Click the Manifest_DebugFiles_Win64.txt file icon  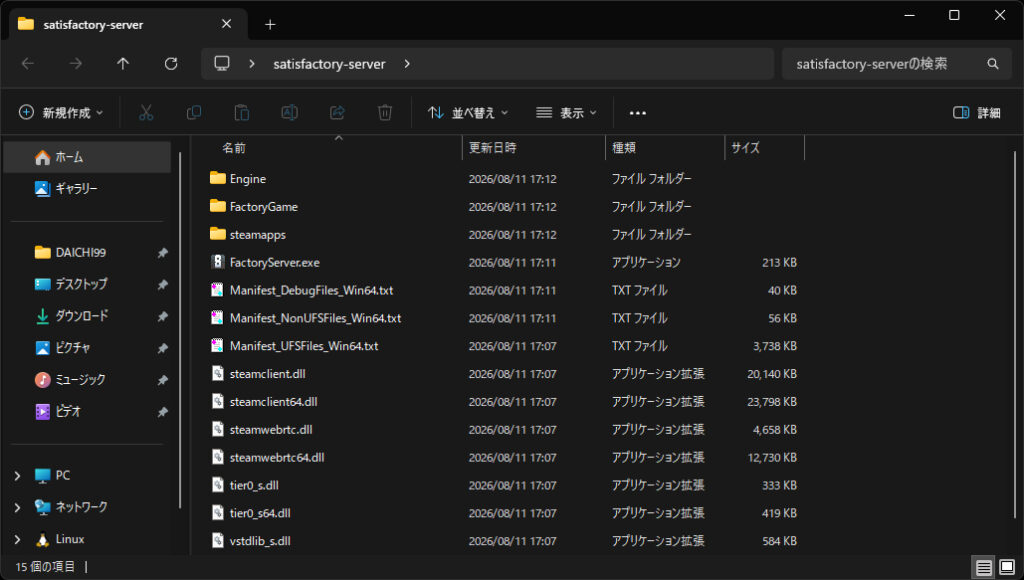click(217, 290)
